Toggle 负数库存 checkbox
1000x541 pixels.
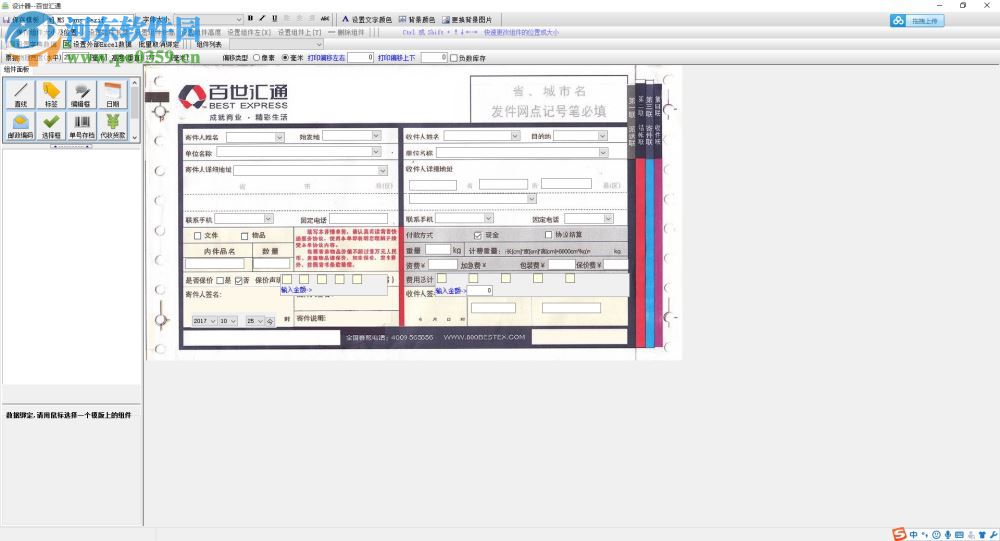(x=454, y=58)
